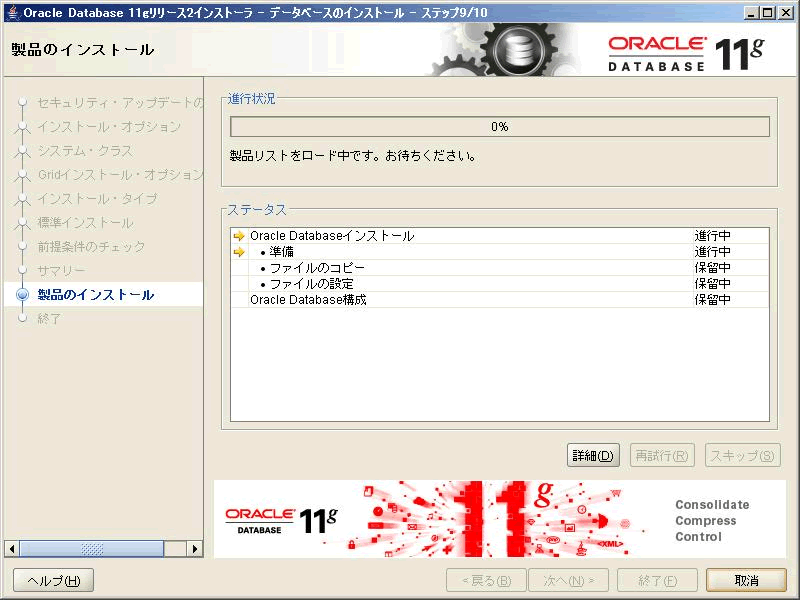Open the 詳細 details button
This screenshot has width=800, height=600.
point(593,456)
